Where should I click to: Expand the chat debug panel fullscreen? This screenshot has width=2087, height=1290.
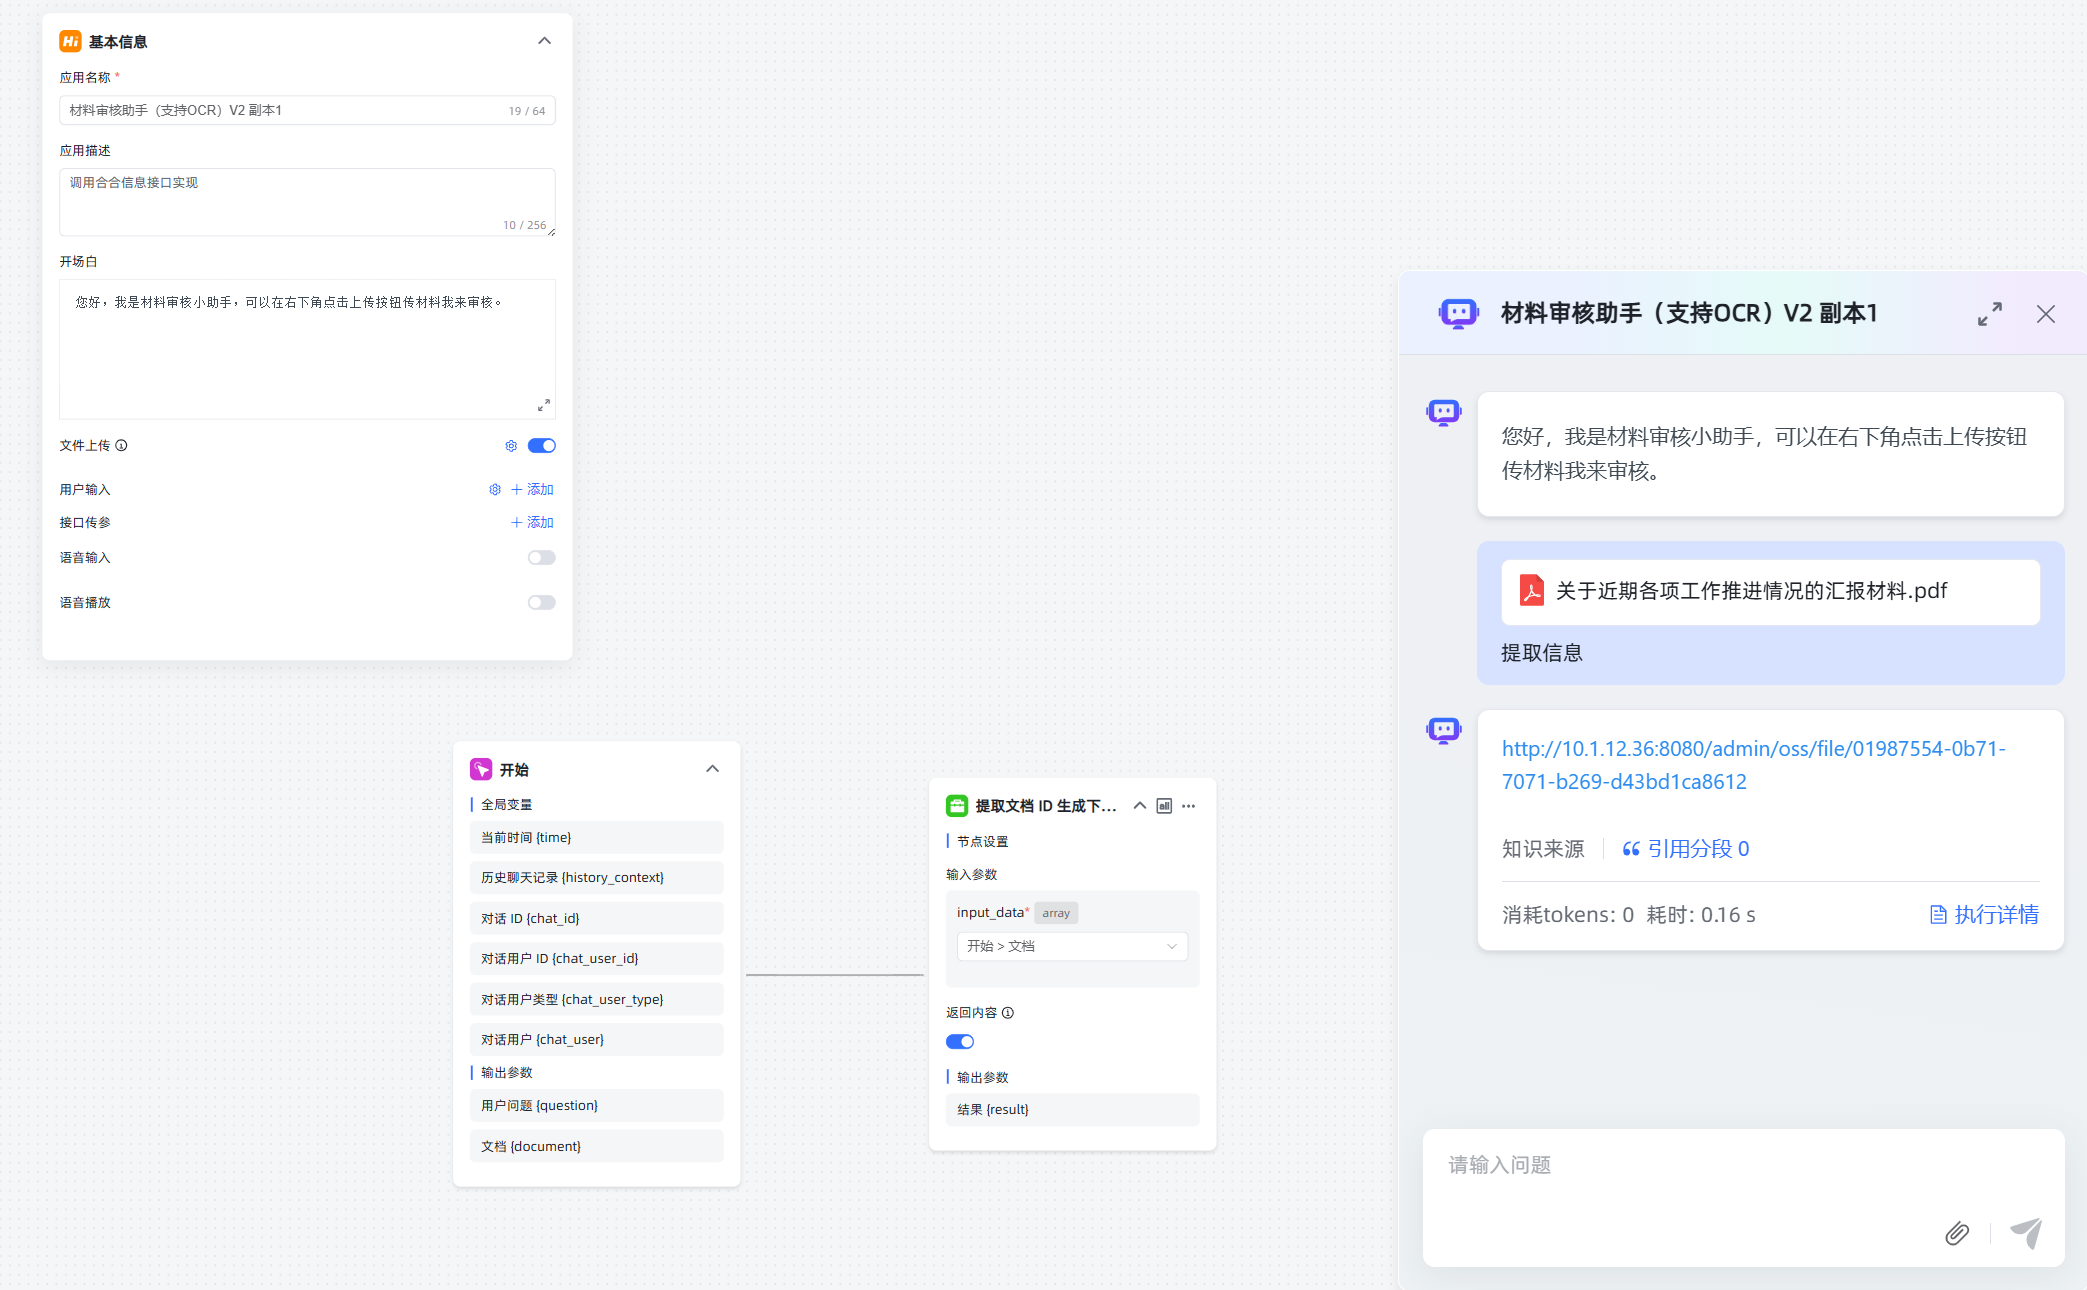(1990, 314)
